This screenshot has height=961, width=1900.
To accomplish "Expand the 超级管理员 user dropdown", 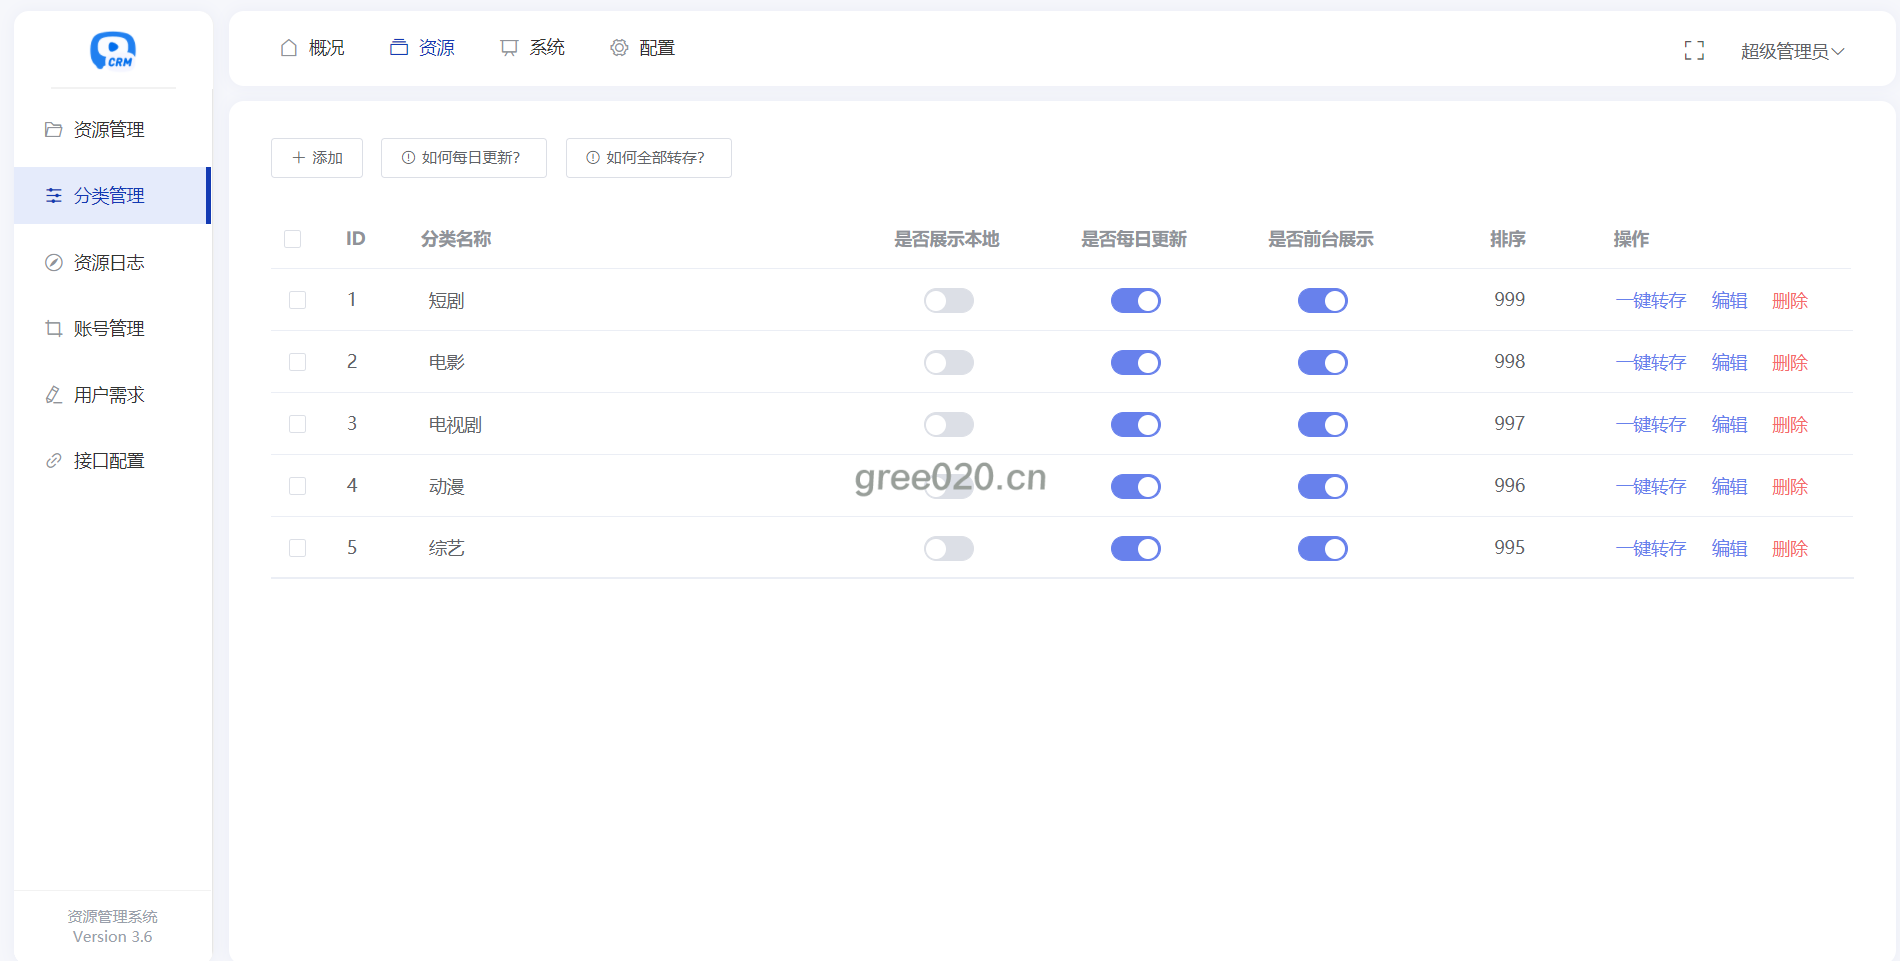I will (x=1791, y=51).
